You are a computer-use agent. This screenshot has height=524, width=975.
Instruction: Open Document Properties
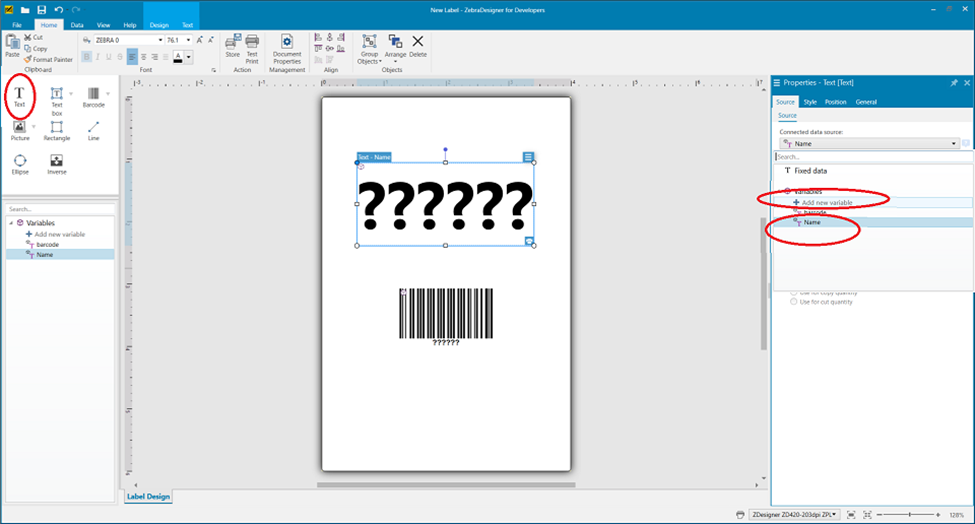(287, 48)
